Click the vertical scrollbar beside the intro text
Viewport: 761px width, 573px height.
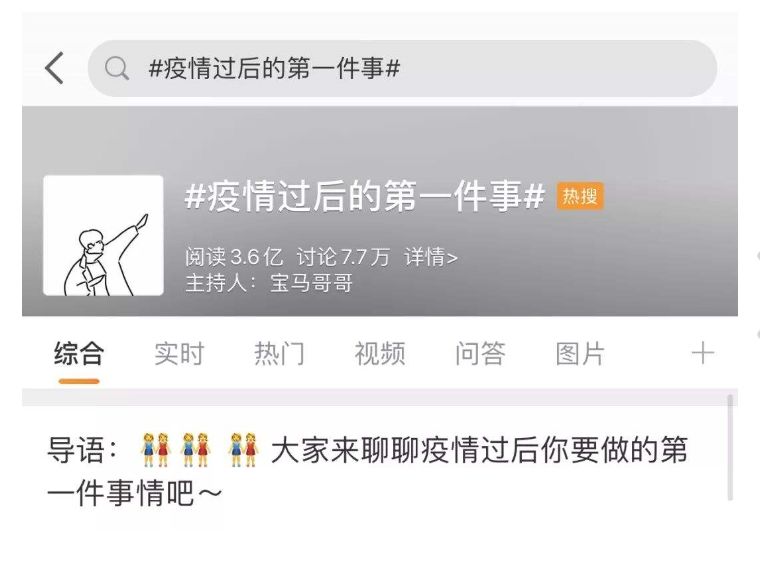(x=729, y=447)
